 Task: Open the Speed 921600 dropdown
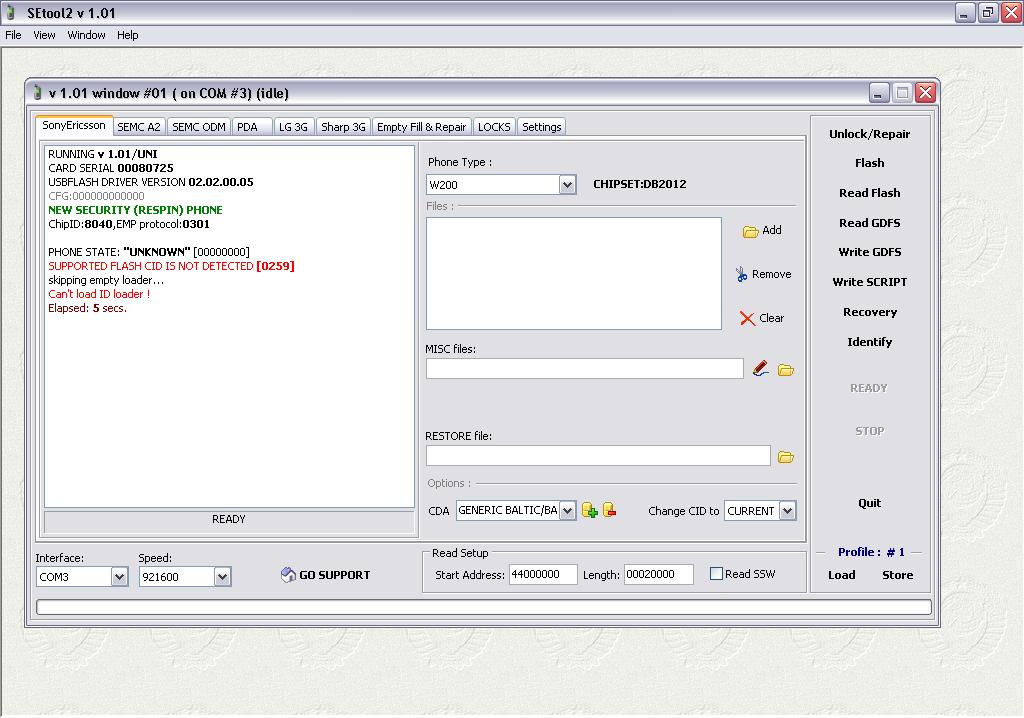click(222, 577)
